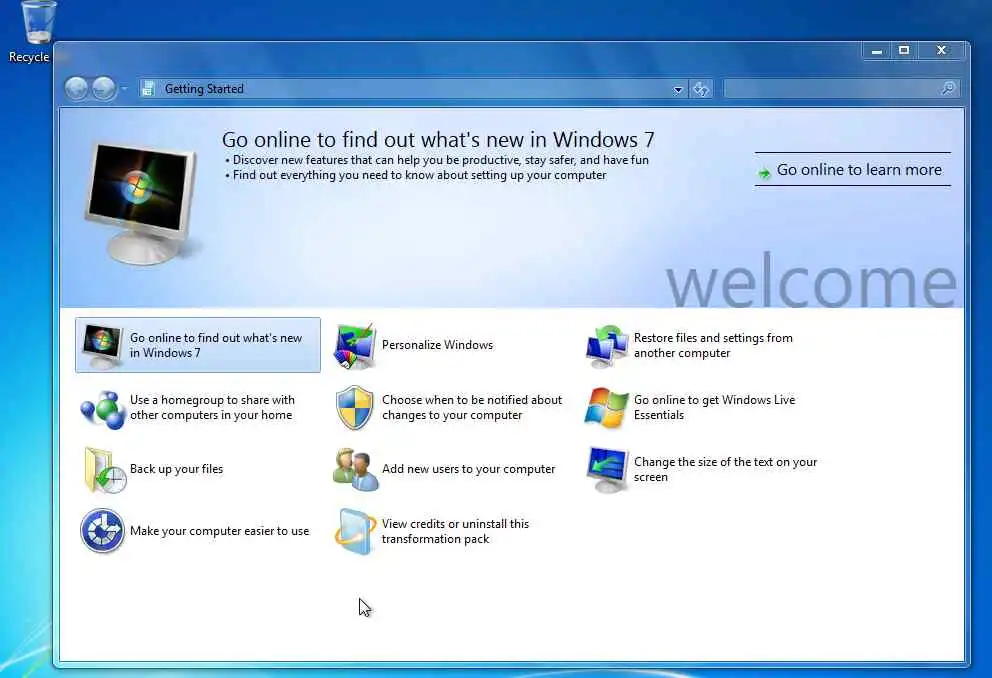Click "Restore files and settings from another computer"
Image resolution: width=992 pixels, height=678 pixels.
pos(713,345)
